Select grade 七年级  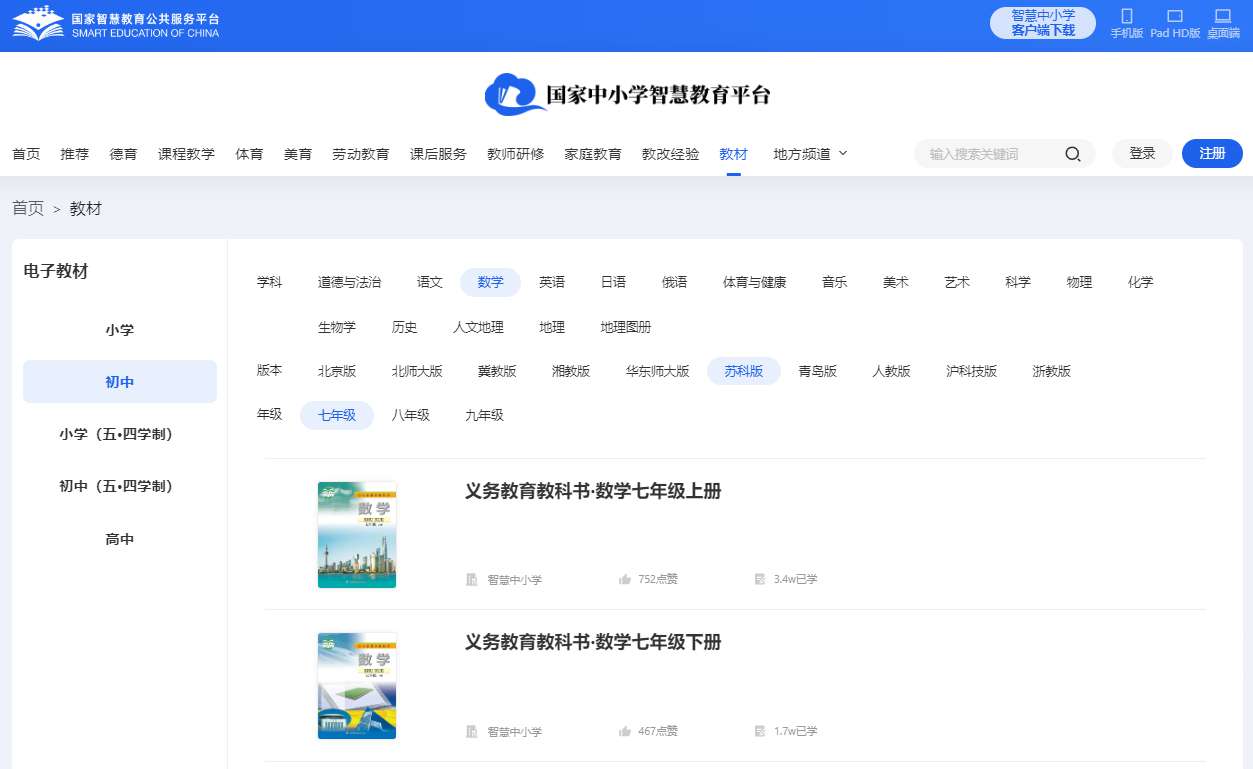click(336, 415)
